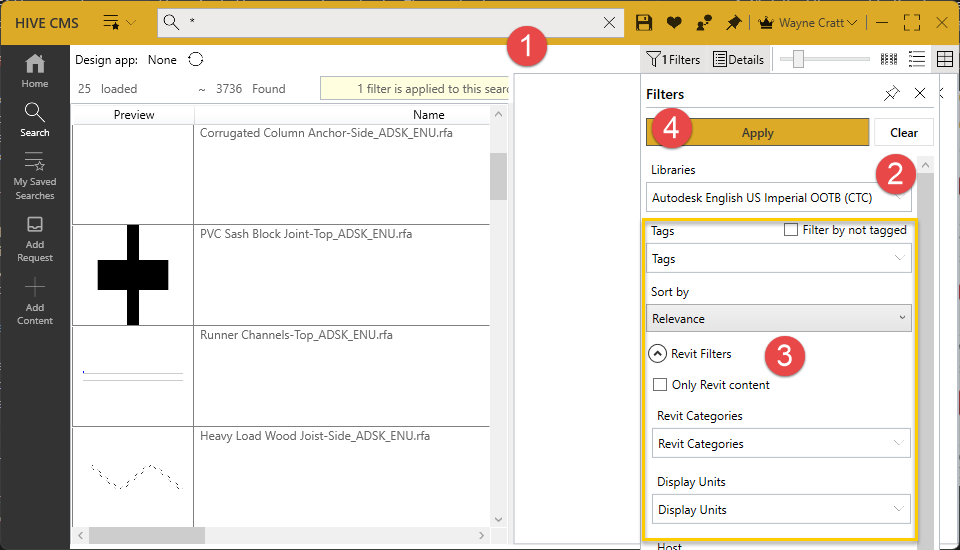
Task: Open the Libraries dropdown
Action: click(x=778, y=198)
